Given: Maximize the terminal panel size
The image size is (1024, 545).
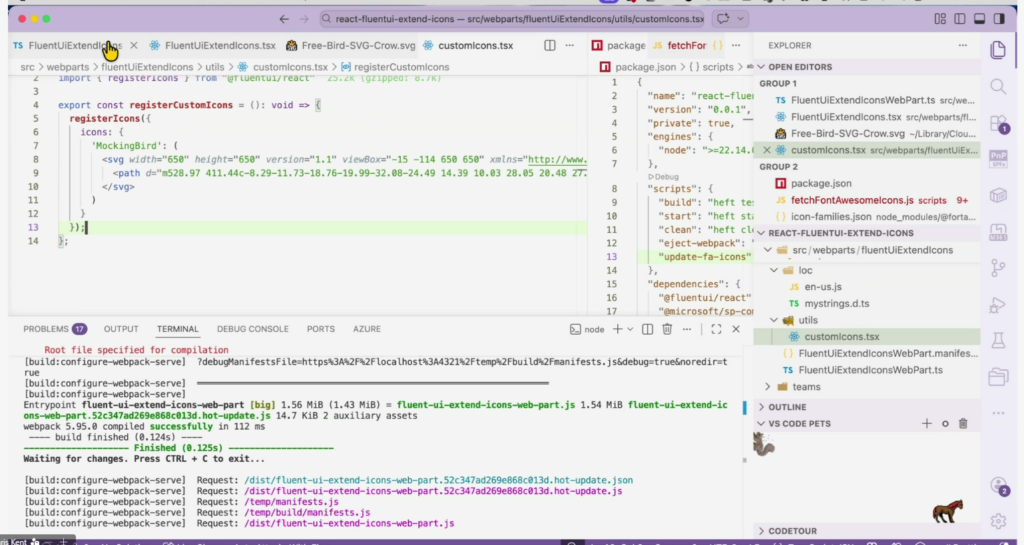Looking at the screenshot, I should [716, 328].
